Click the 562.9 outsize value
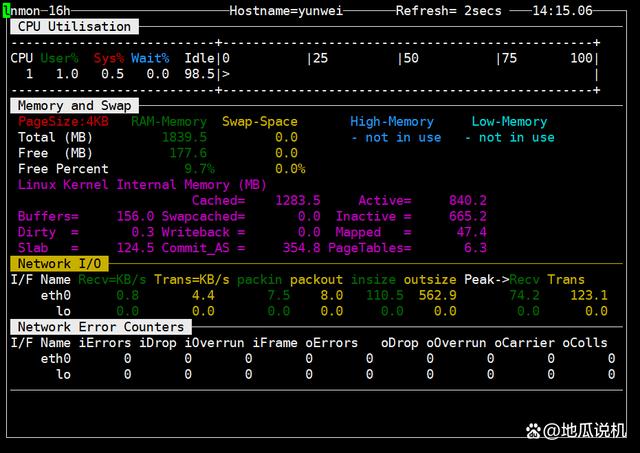This screenshot has width=640, height=453. click(x=438, y=295)
